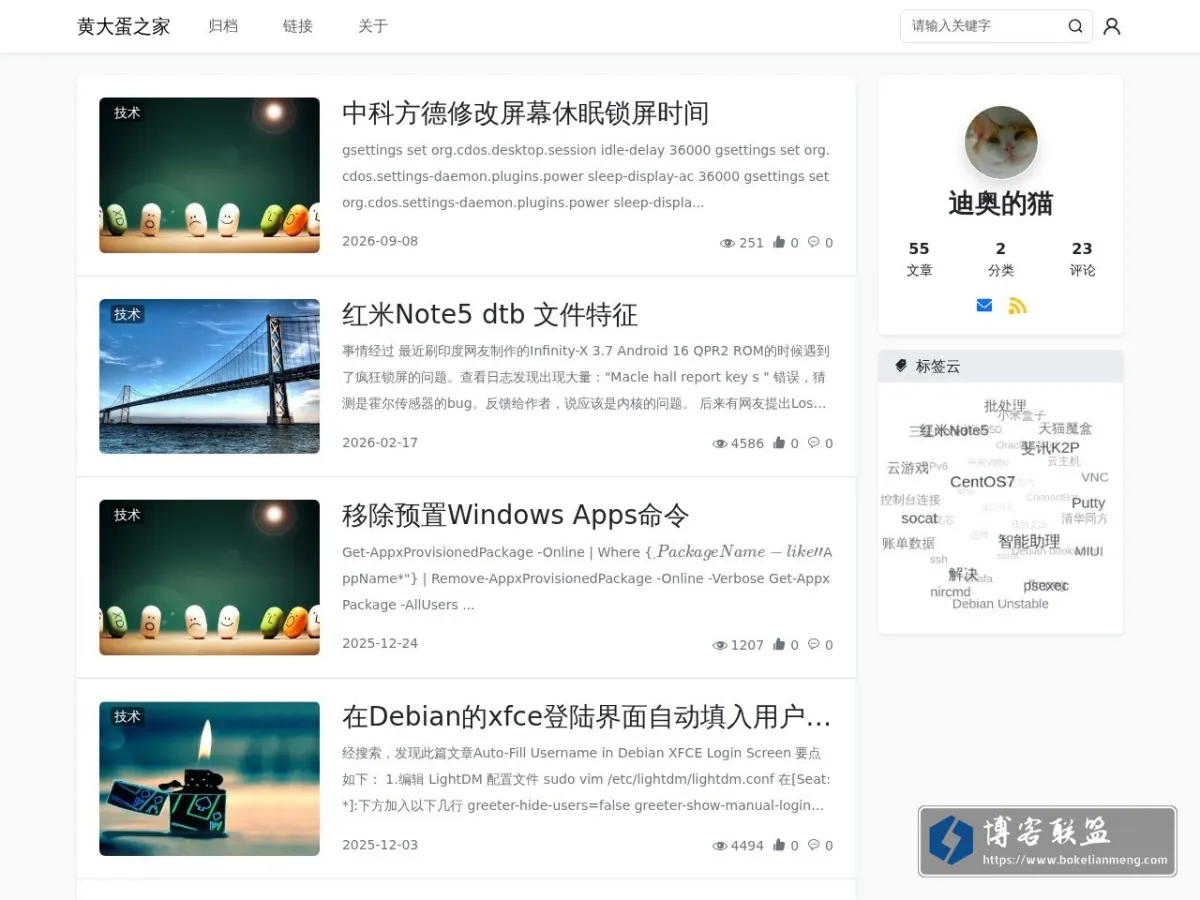The image size is (1200, 900).
Task: Open article 在Debian的xfce登陆界面自动填入用户
Action: tap(586, 717)
